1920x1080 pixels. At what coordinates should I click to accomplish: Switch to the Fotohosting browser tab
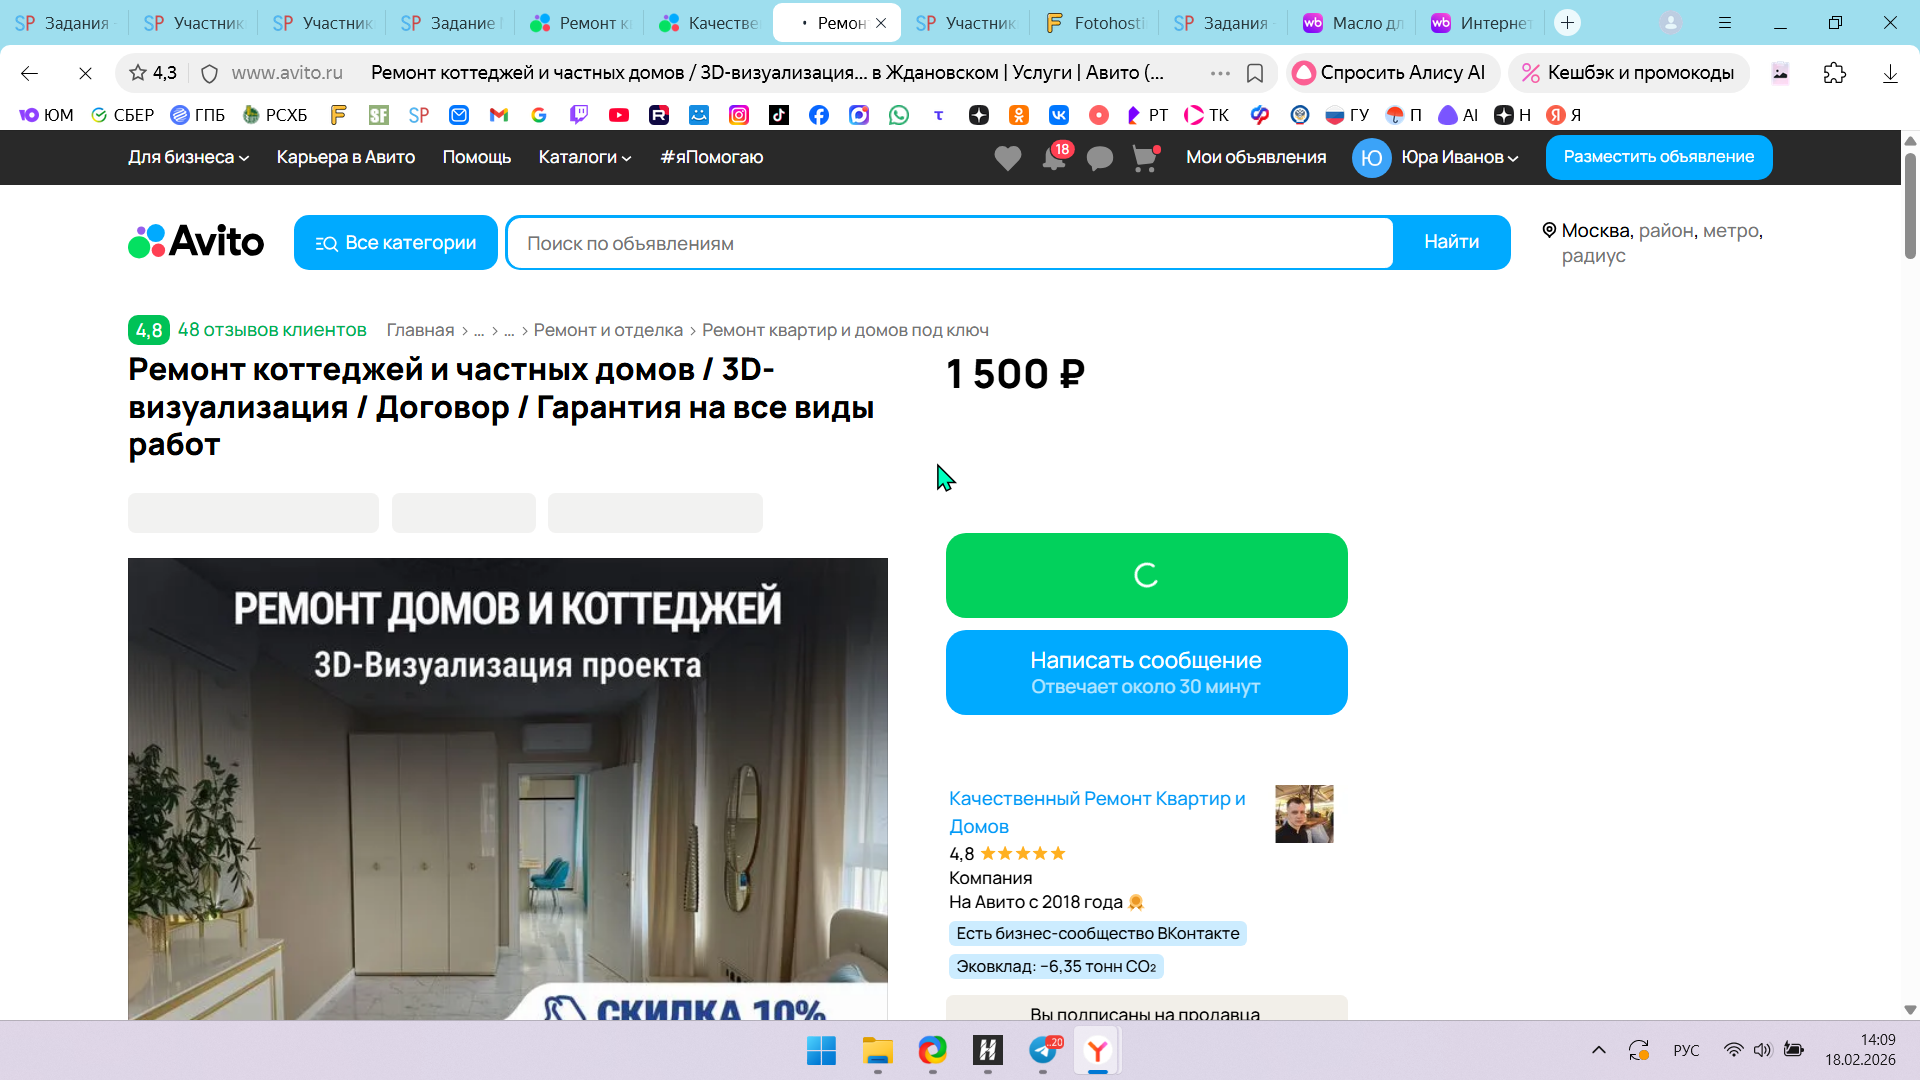coord(1096,23)
